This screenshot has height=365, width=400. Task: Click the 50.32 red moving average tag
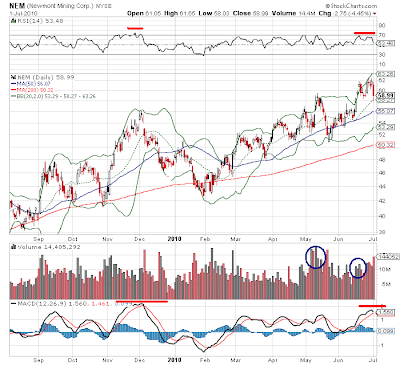pos(385,145)
